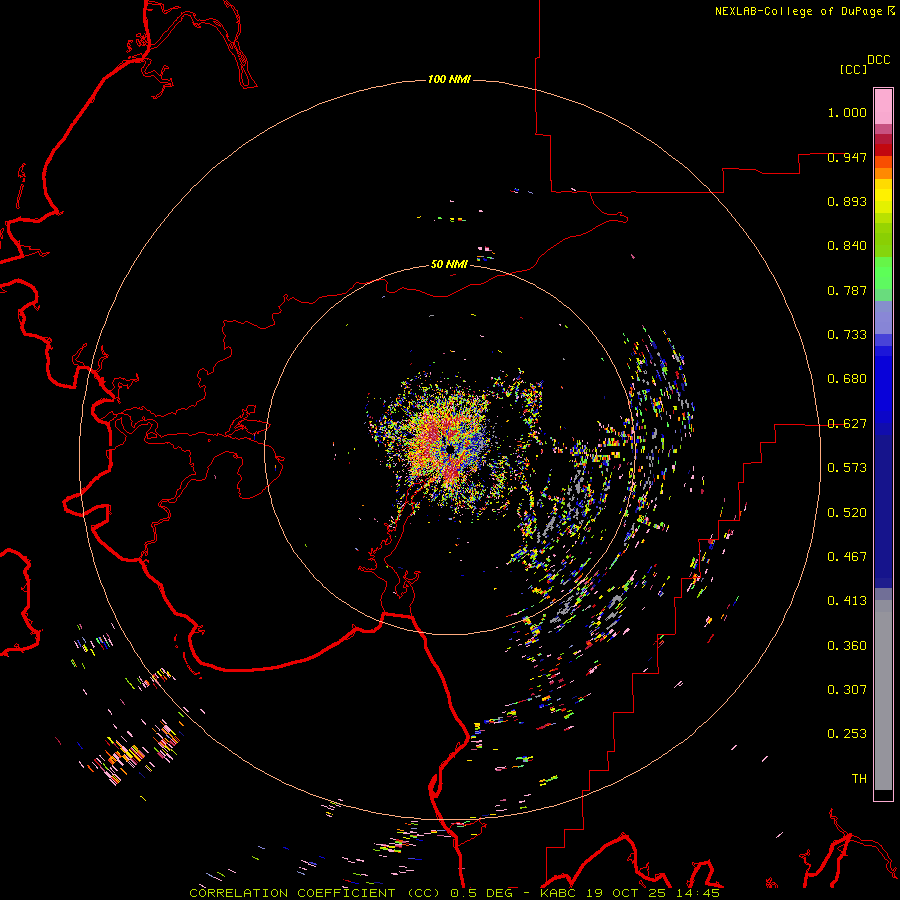Click the 0.413 scale value
The image size is (900, 900).
pyautogui.click(x=847, y=601)
